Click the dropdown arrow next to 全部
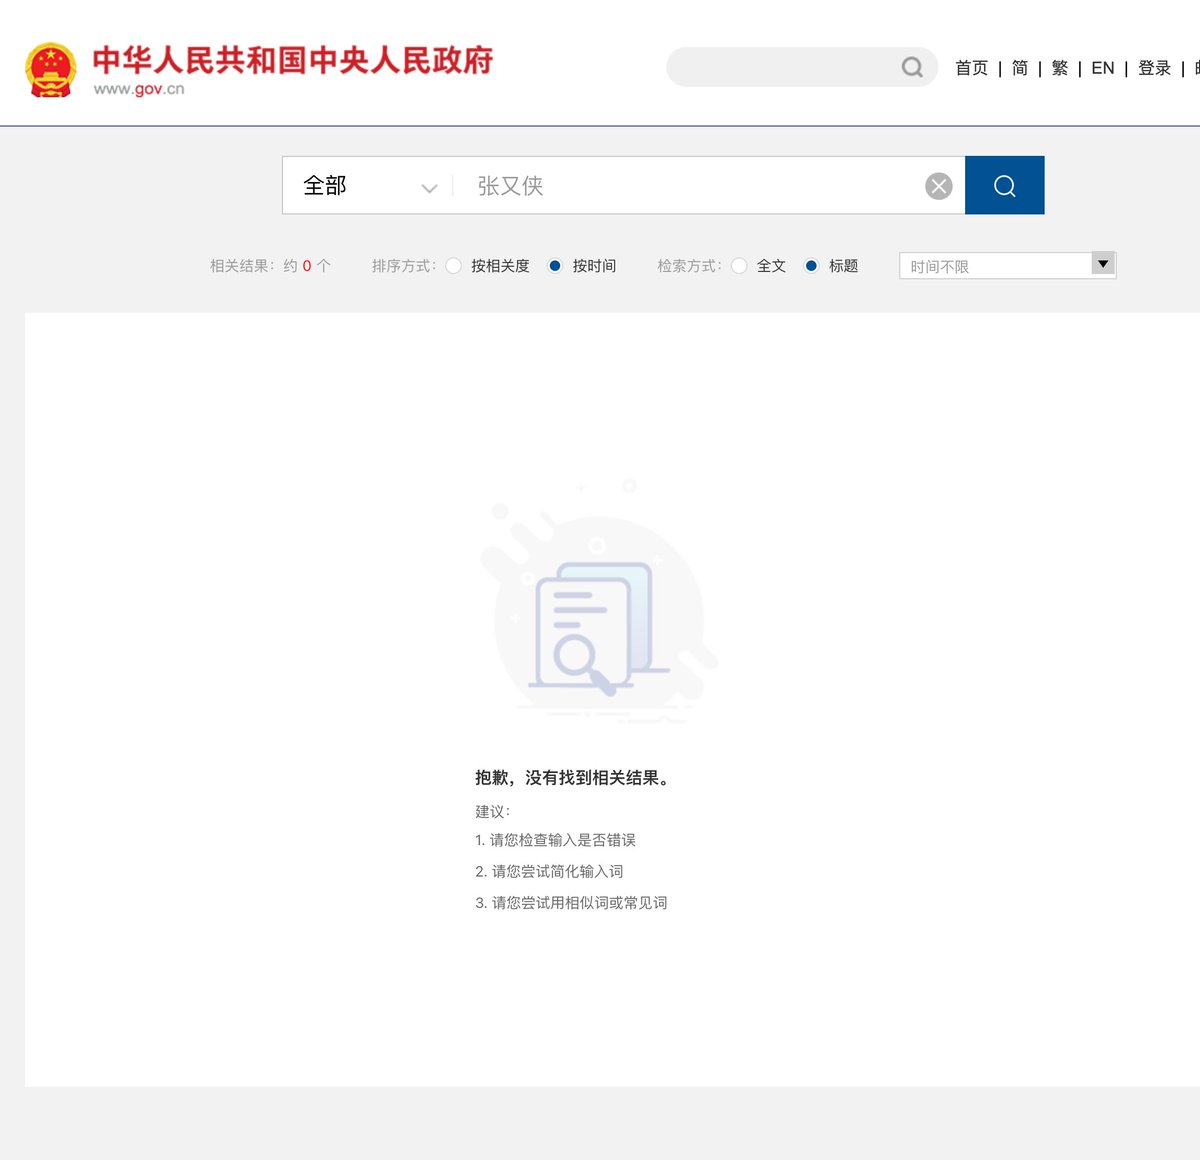 [x=429, y=188]
